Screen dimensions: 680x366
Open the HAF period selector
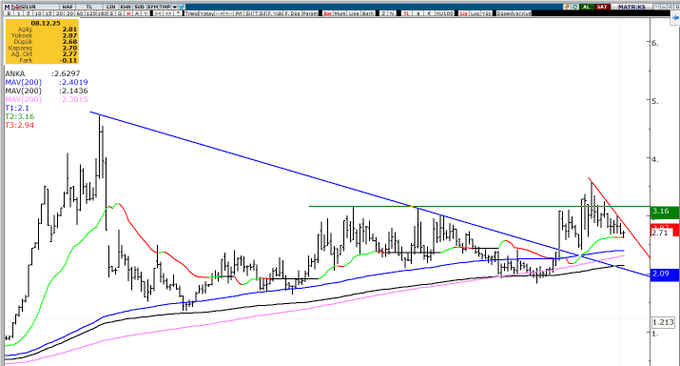click(x=68, y=7)
